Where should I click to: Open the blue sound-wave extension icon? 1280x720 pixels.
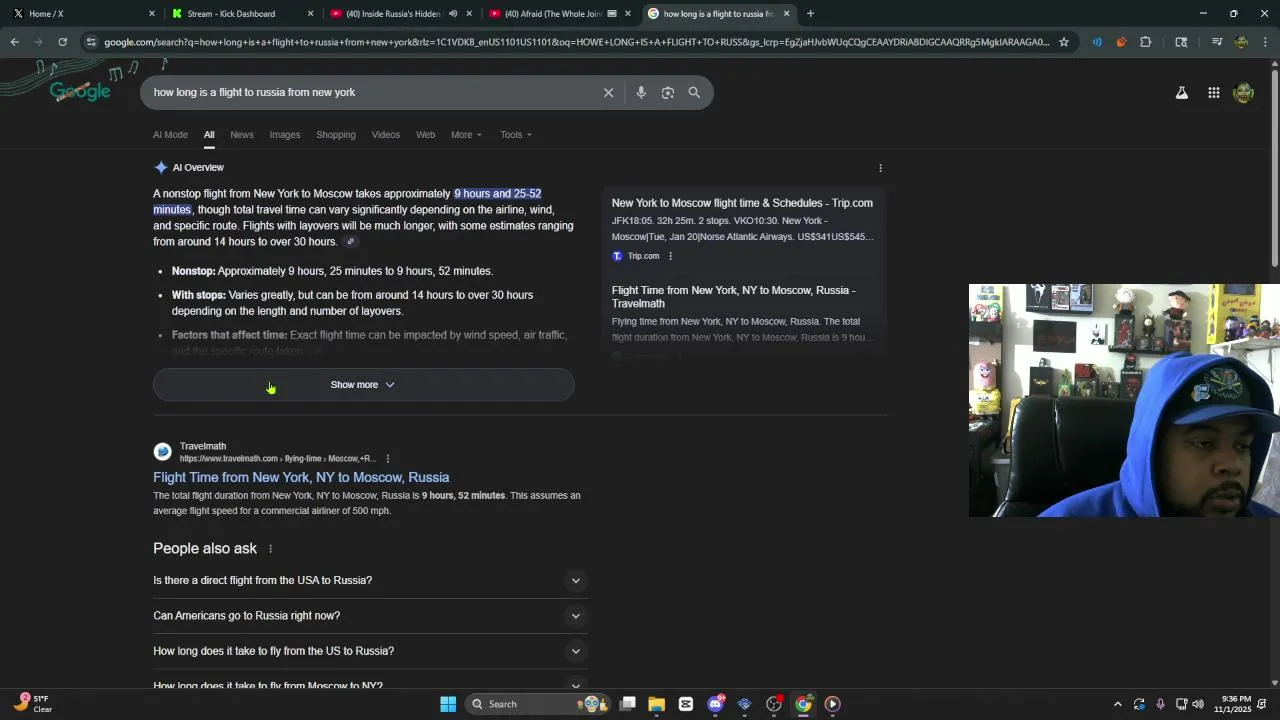click(1097, 42)
